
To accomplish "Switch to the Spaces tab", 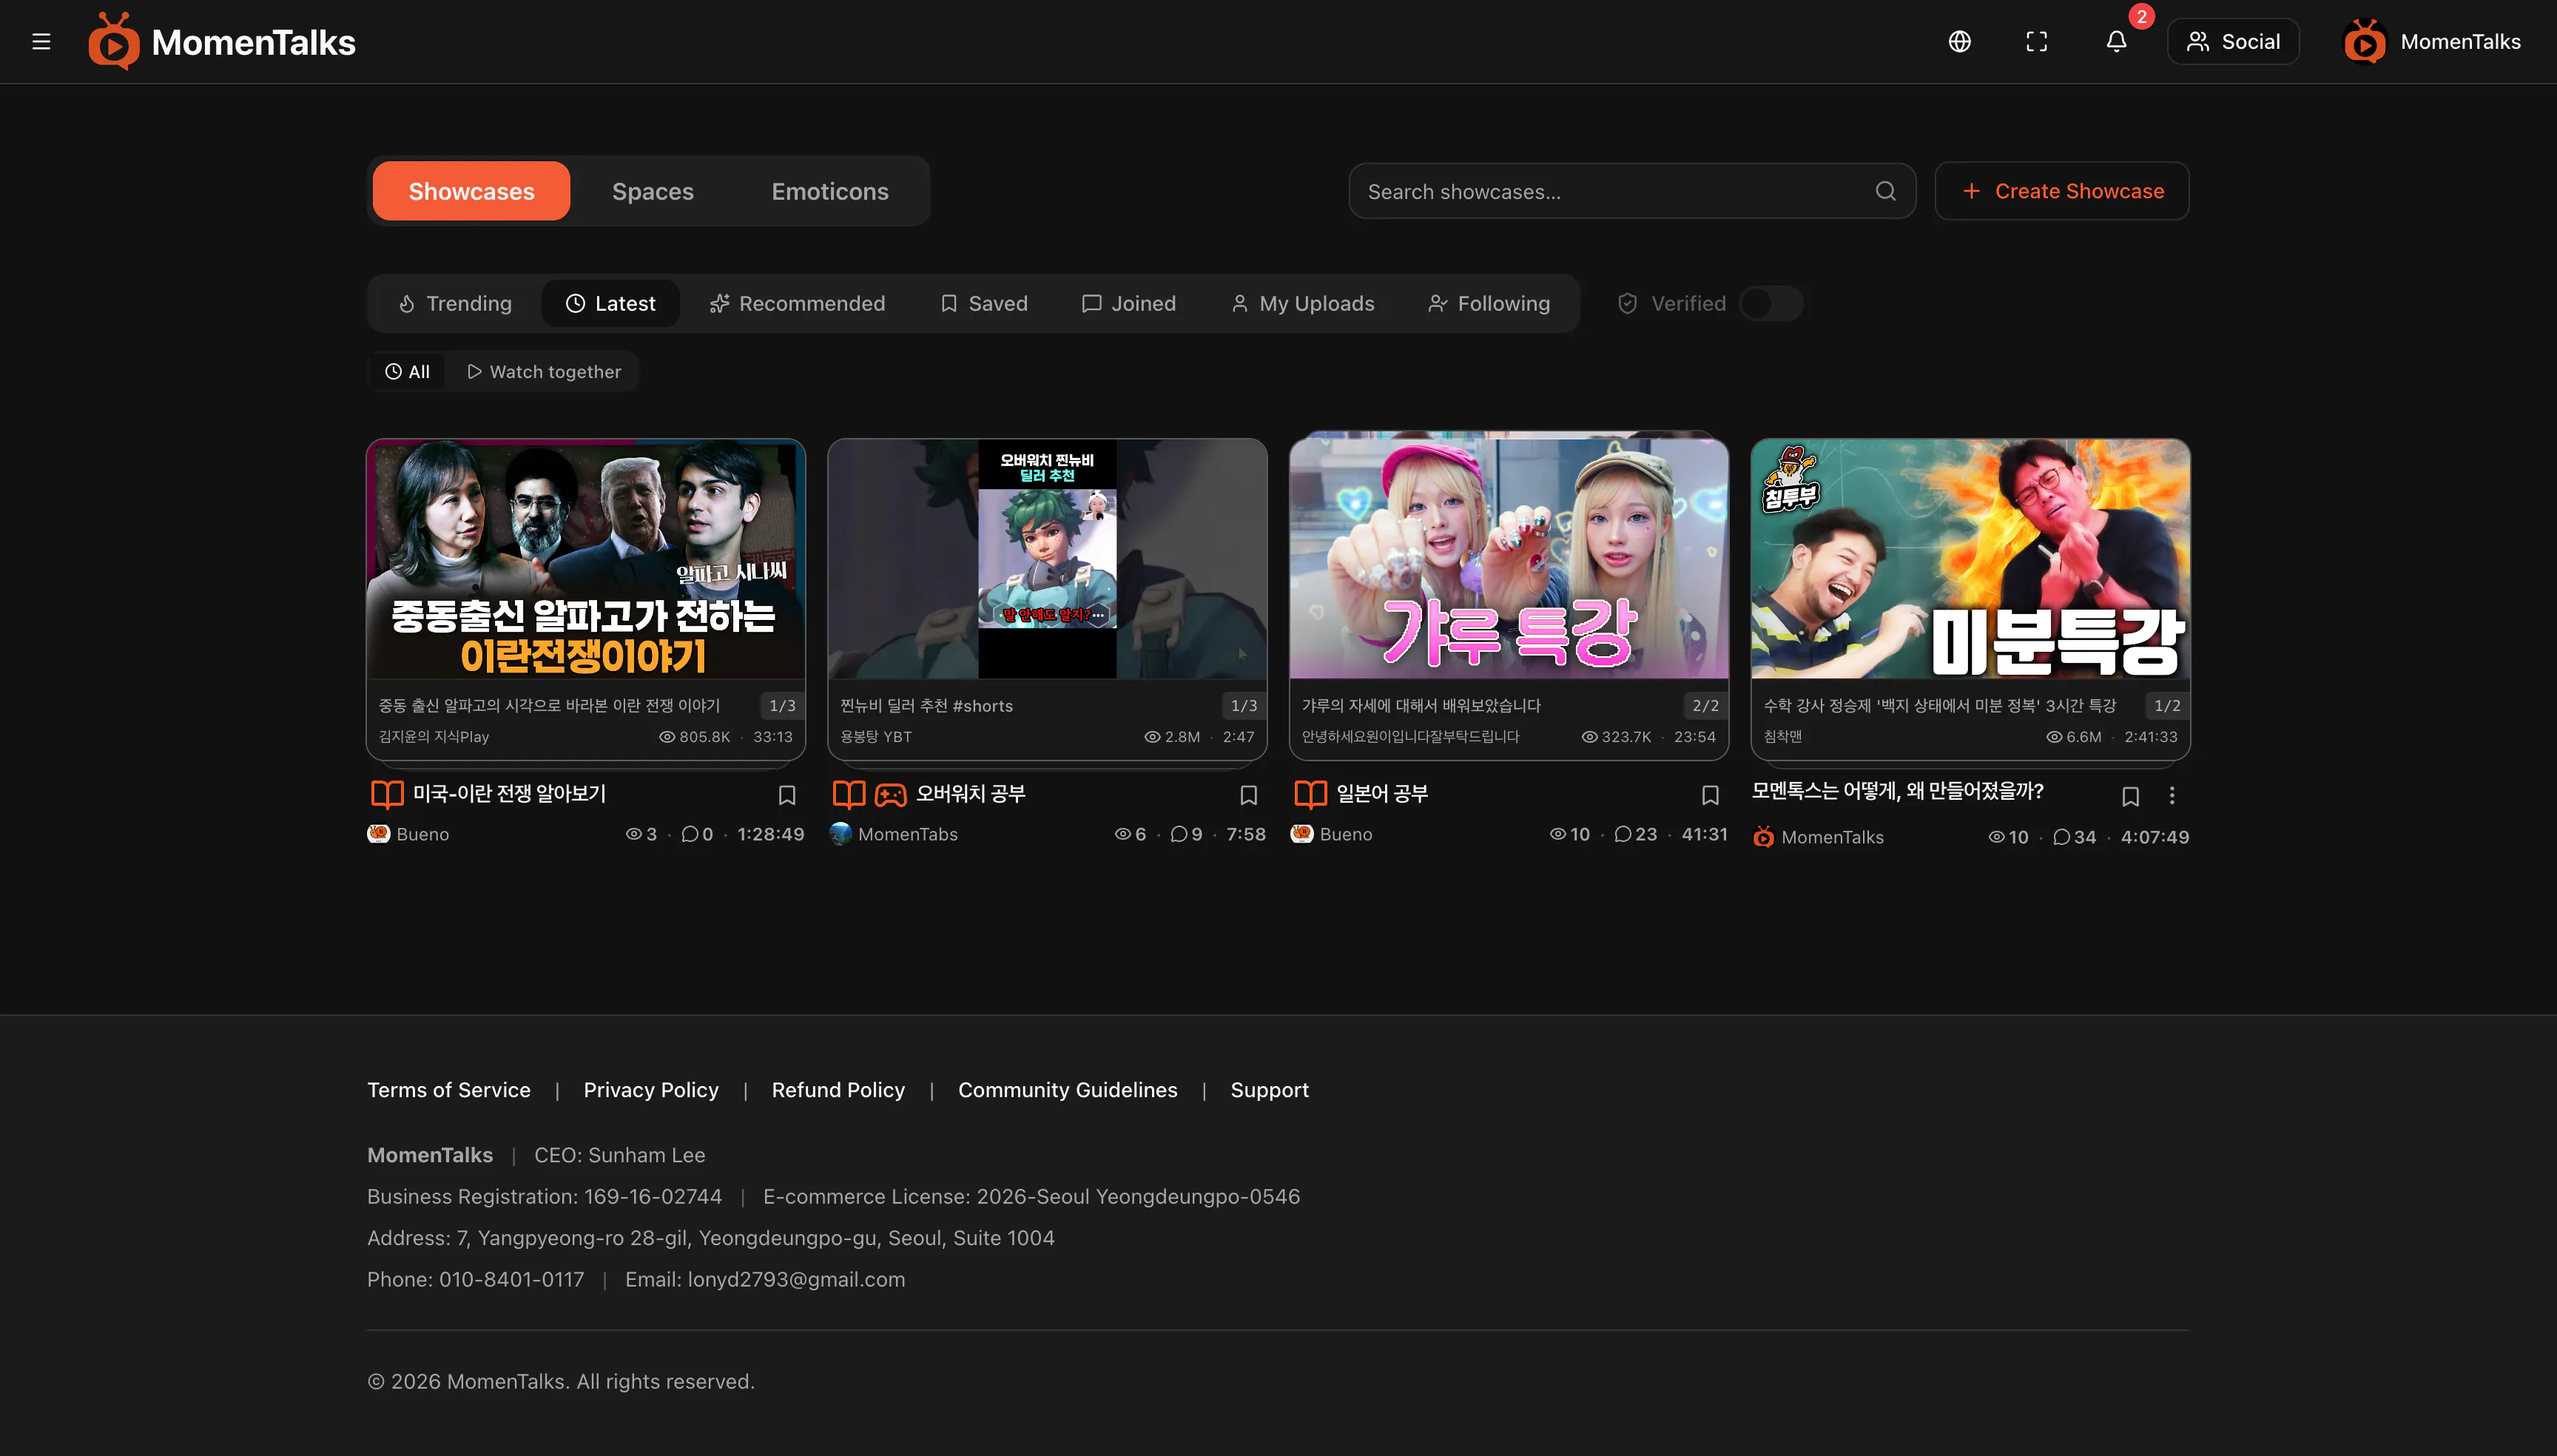I will pyautogui.click(x=652, y=191).
